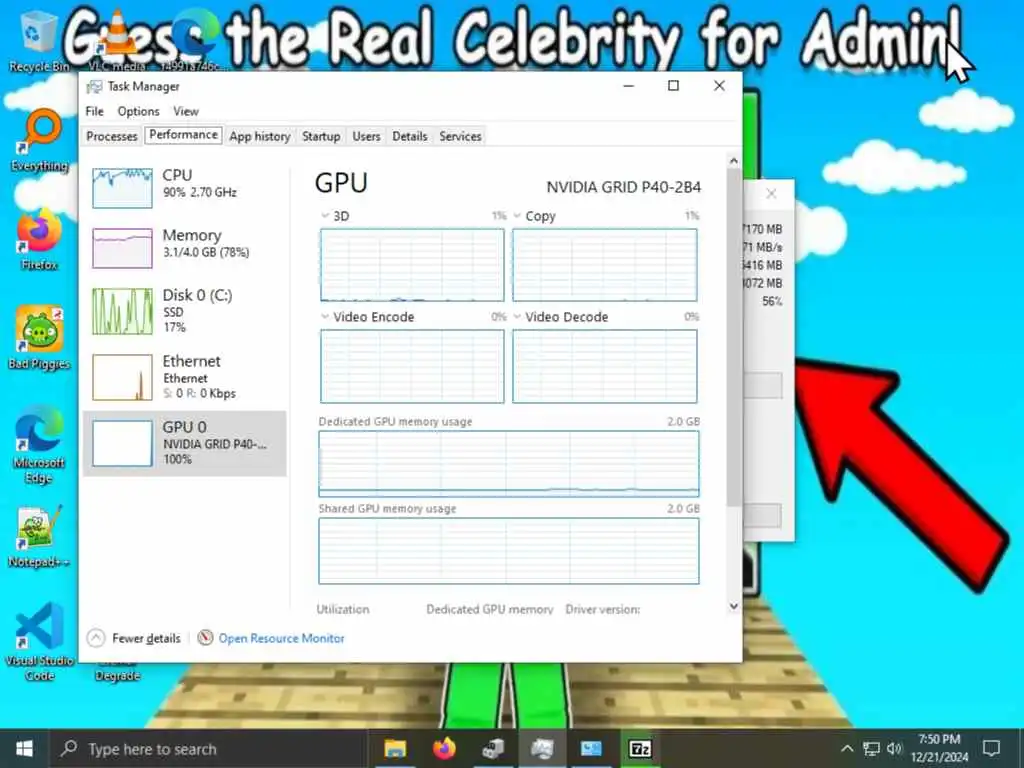Click the Dedicated GPU memory usage graph

click(x=509, y=463)
